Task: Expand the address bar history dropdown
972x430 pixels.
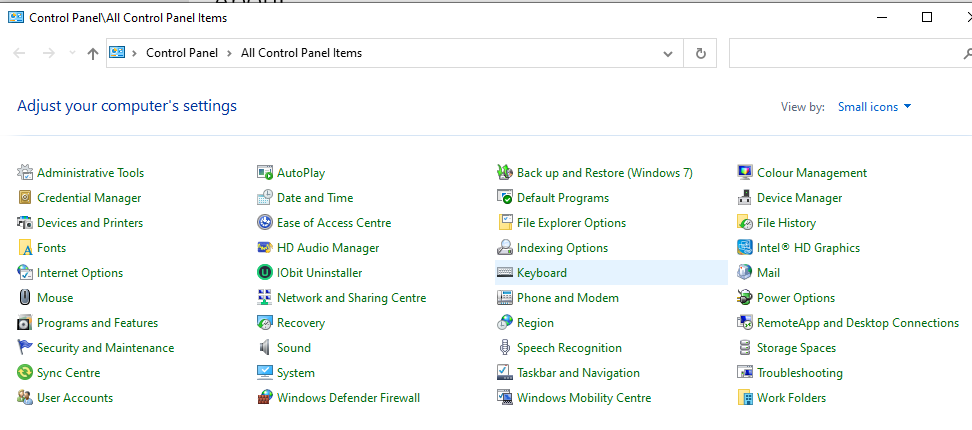Action: pos(668,53)
